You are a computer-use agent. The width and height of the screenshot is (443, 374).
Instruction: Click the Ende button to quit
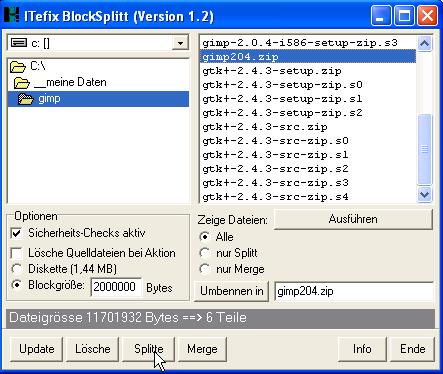413,349
